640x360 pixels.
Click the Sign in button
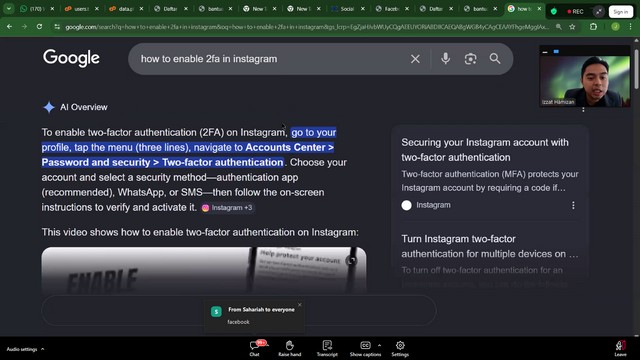620,11
